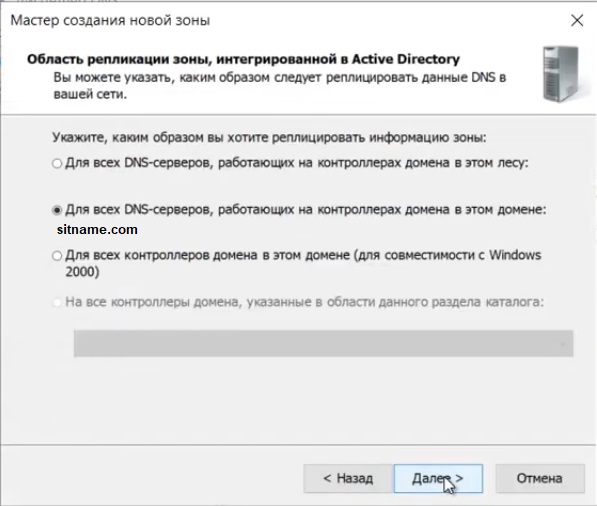Click the server tower icon in header
This screenshot has height=506, width=597.
click(x=561, y=74)
